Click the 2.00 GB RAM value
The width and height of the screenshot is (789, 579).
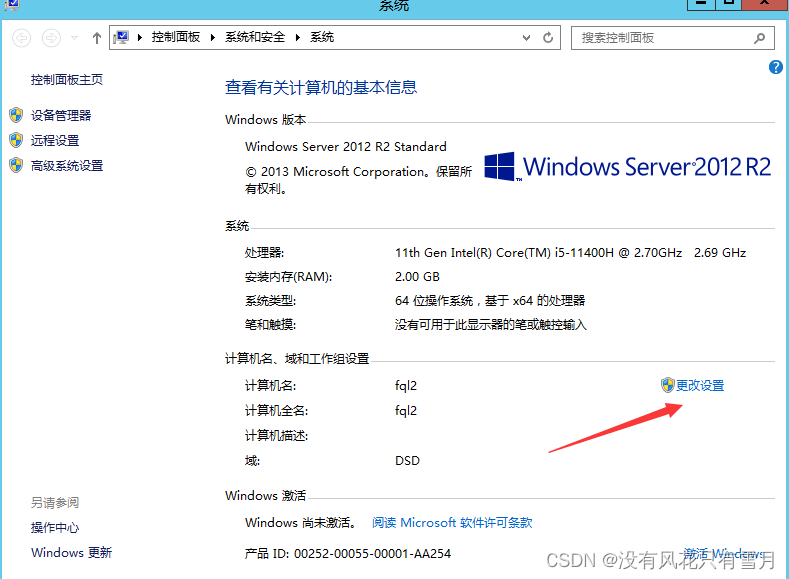[x=417, y=277]
